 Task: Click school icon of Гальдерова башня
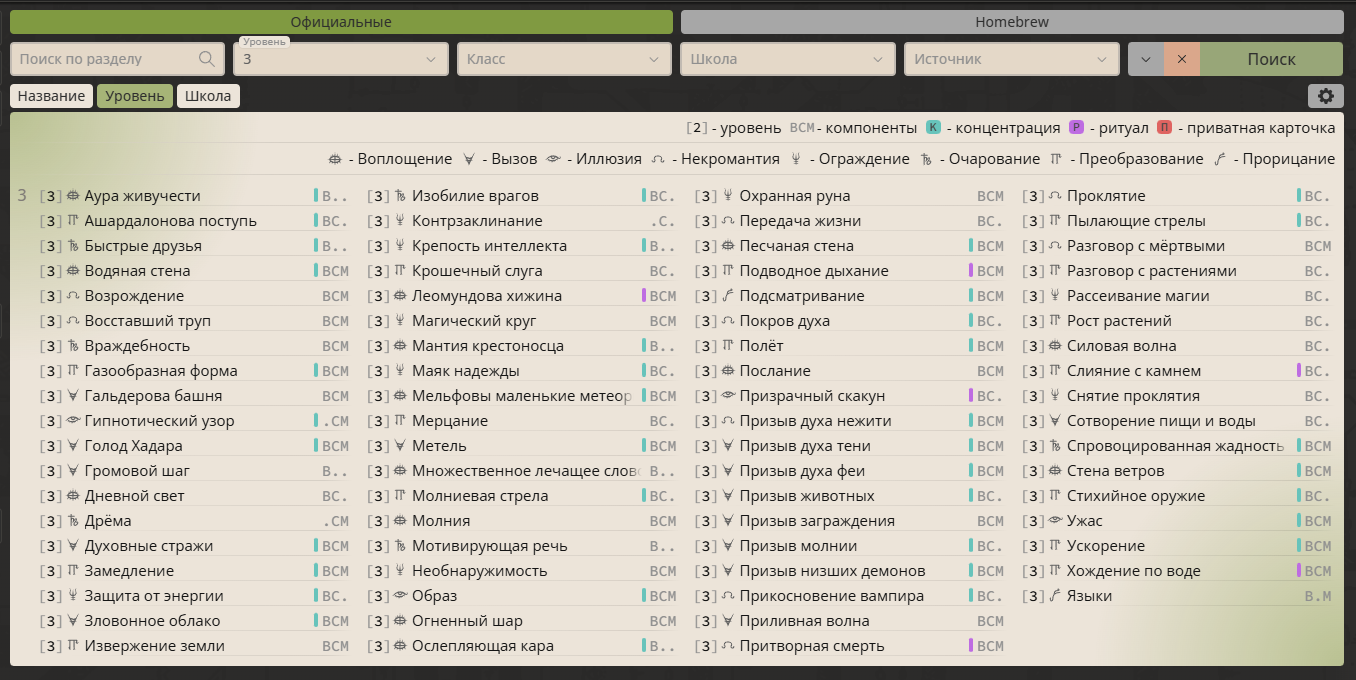tap(73, 396)
